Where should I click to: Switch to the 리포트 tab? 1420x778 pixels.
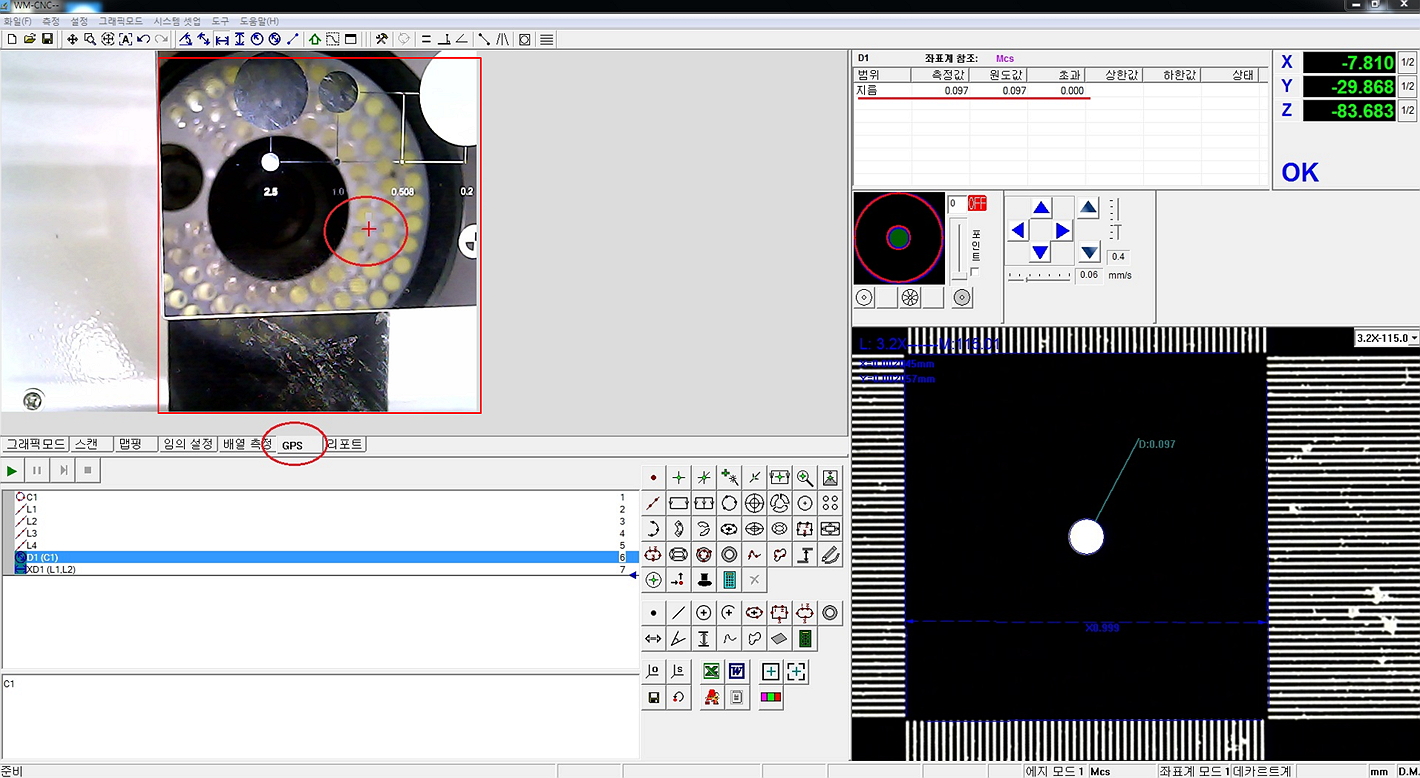(345, 444)
